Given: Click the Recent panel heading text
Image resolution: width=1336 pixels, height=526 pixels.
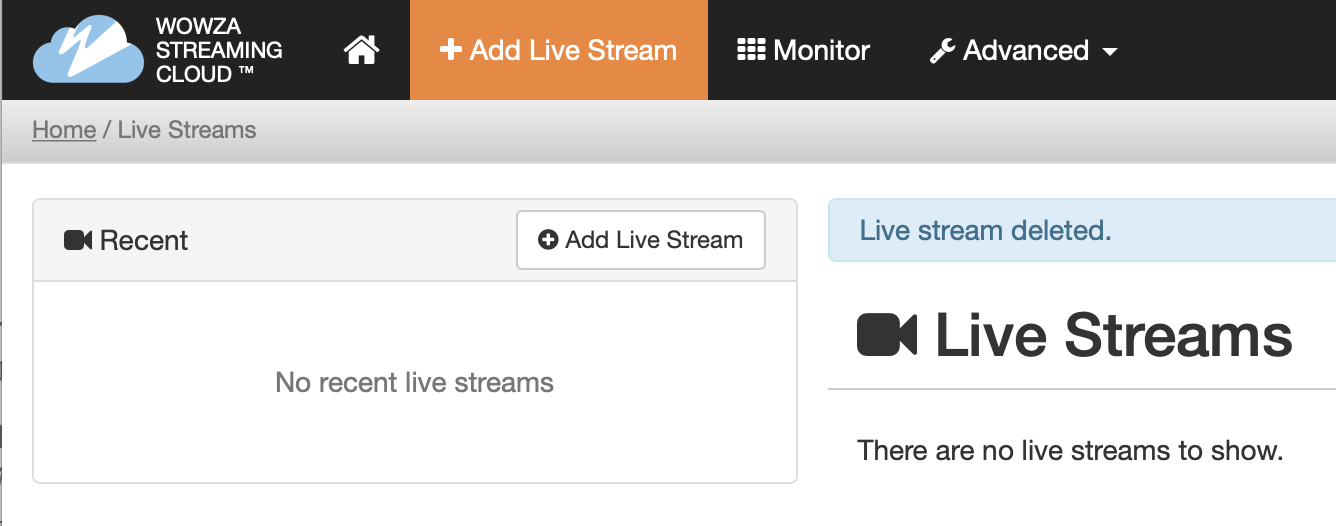Looking at the screenshot, I should coord(144,240).
